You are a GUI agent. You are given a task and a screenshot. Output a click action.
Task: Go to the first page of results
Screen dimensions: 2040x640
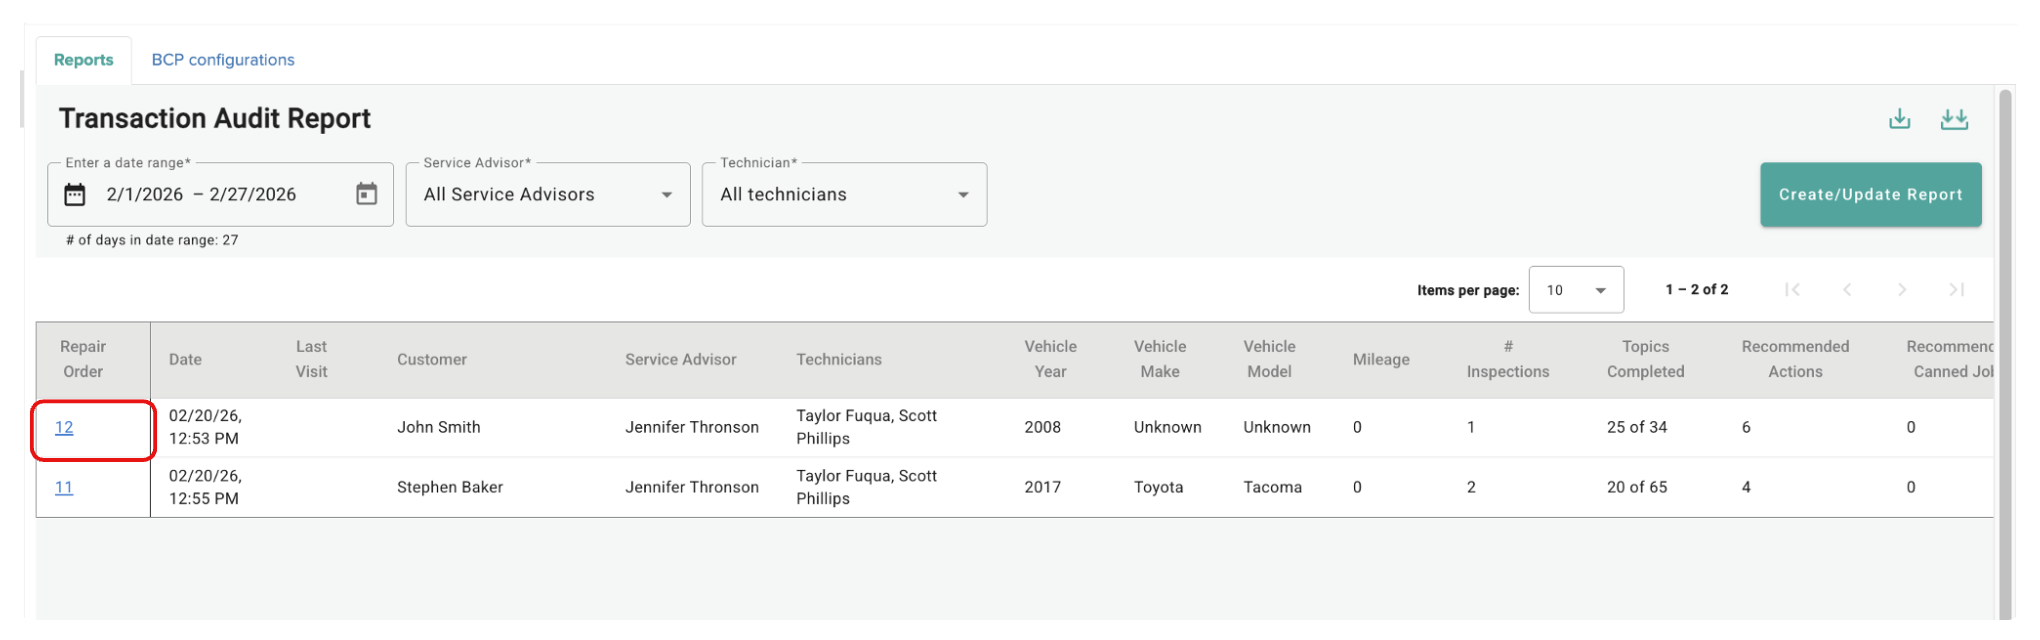coord(1792,290)
